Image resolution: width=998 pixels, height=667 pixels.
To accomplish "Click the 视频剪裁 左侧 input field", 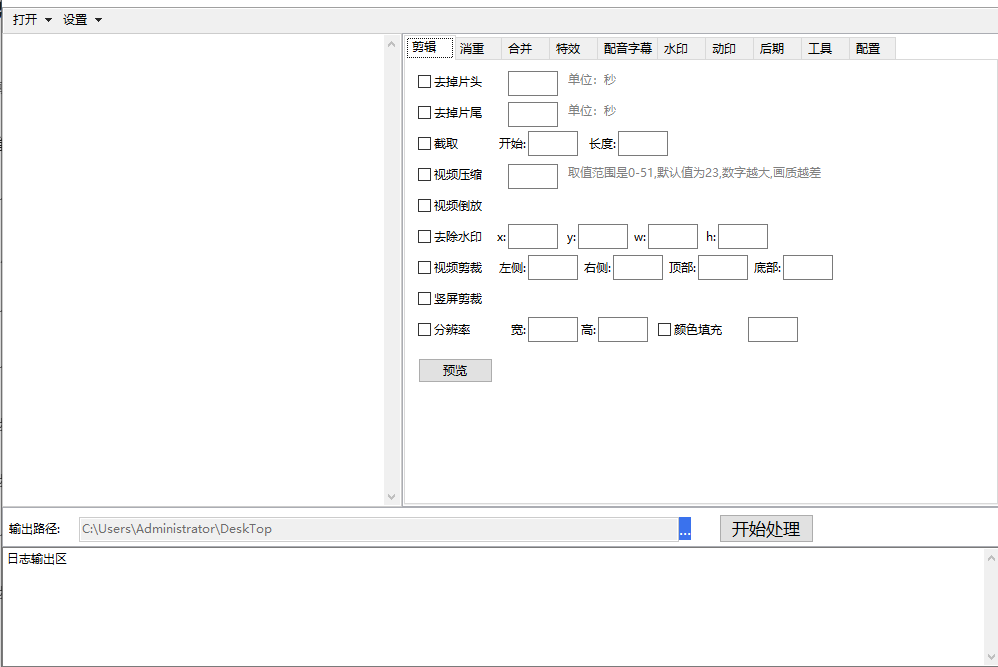I will [x=553, y=268].
